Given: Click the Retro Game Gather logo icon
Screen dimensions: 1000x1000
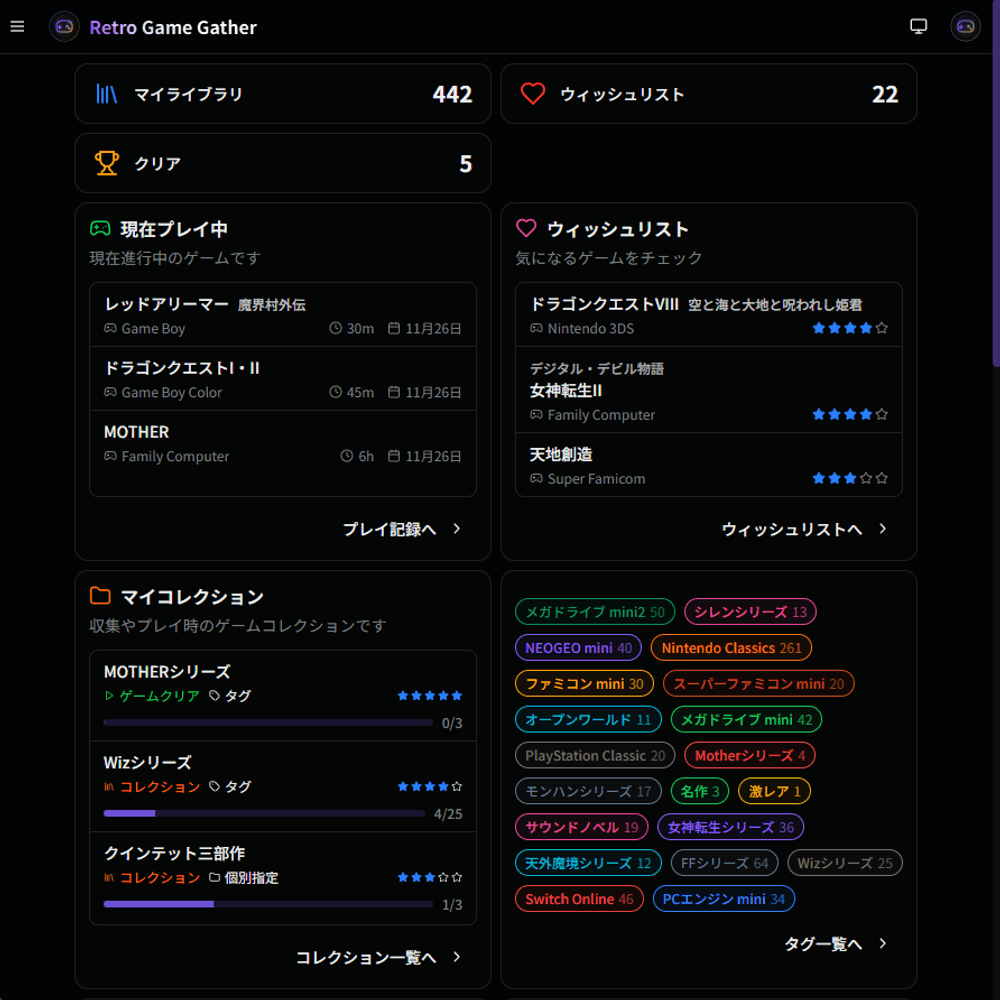Looking at the screenshot, I should (64, 27).
